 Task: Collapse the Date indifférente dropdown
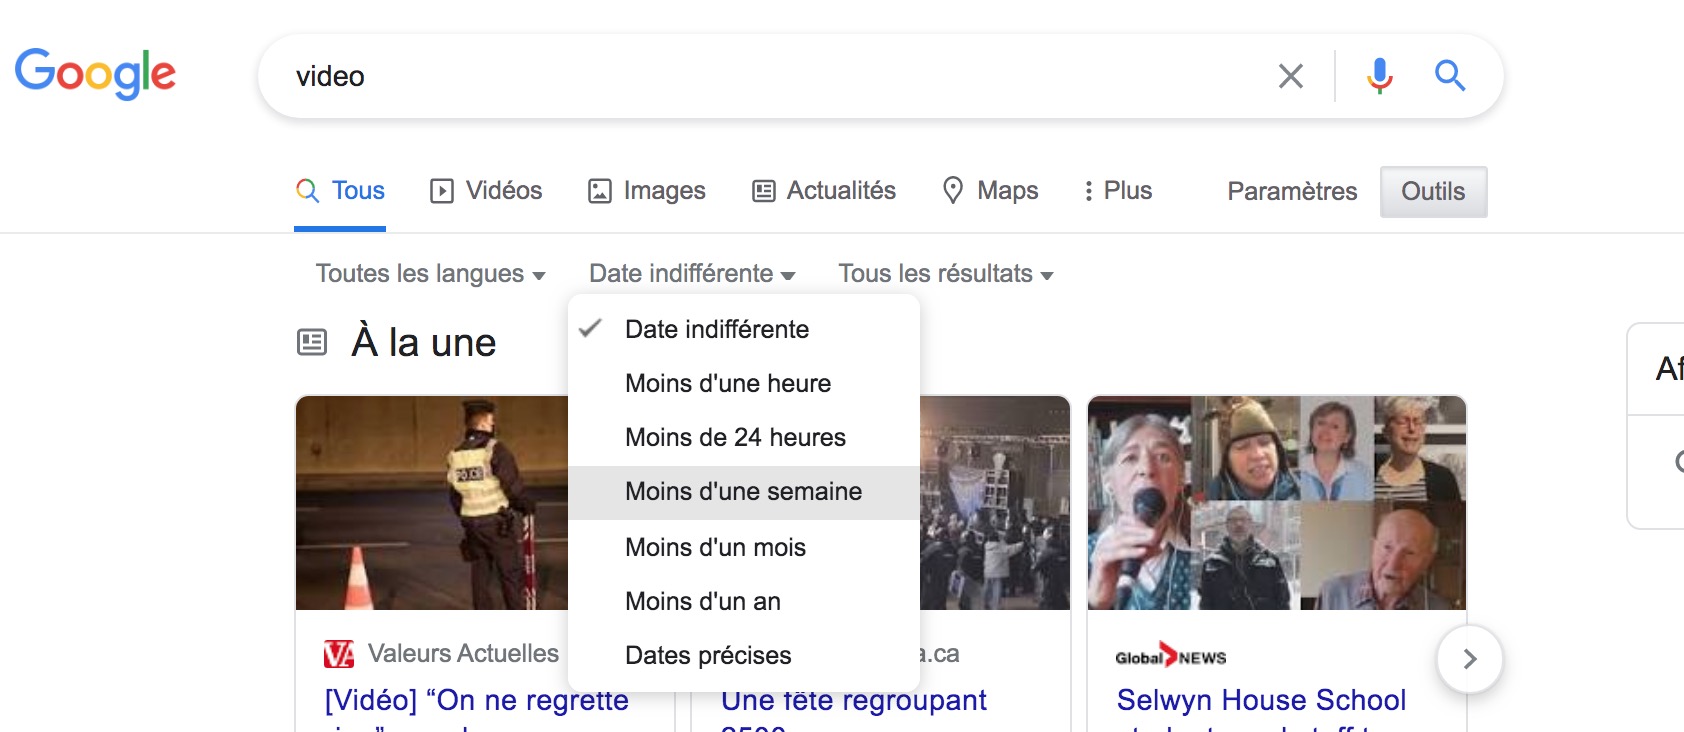[692, 274]
